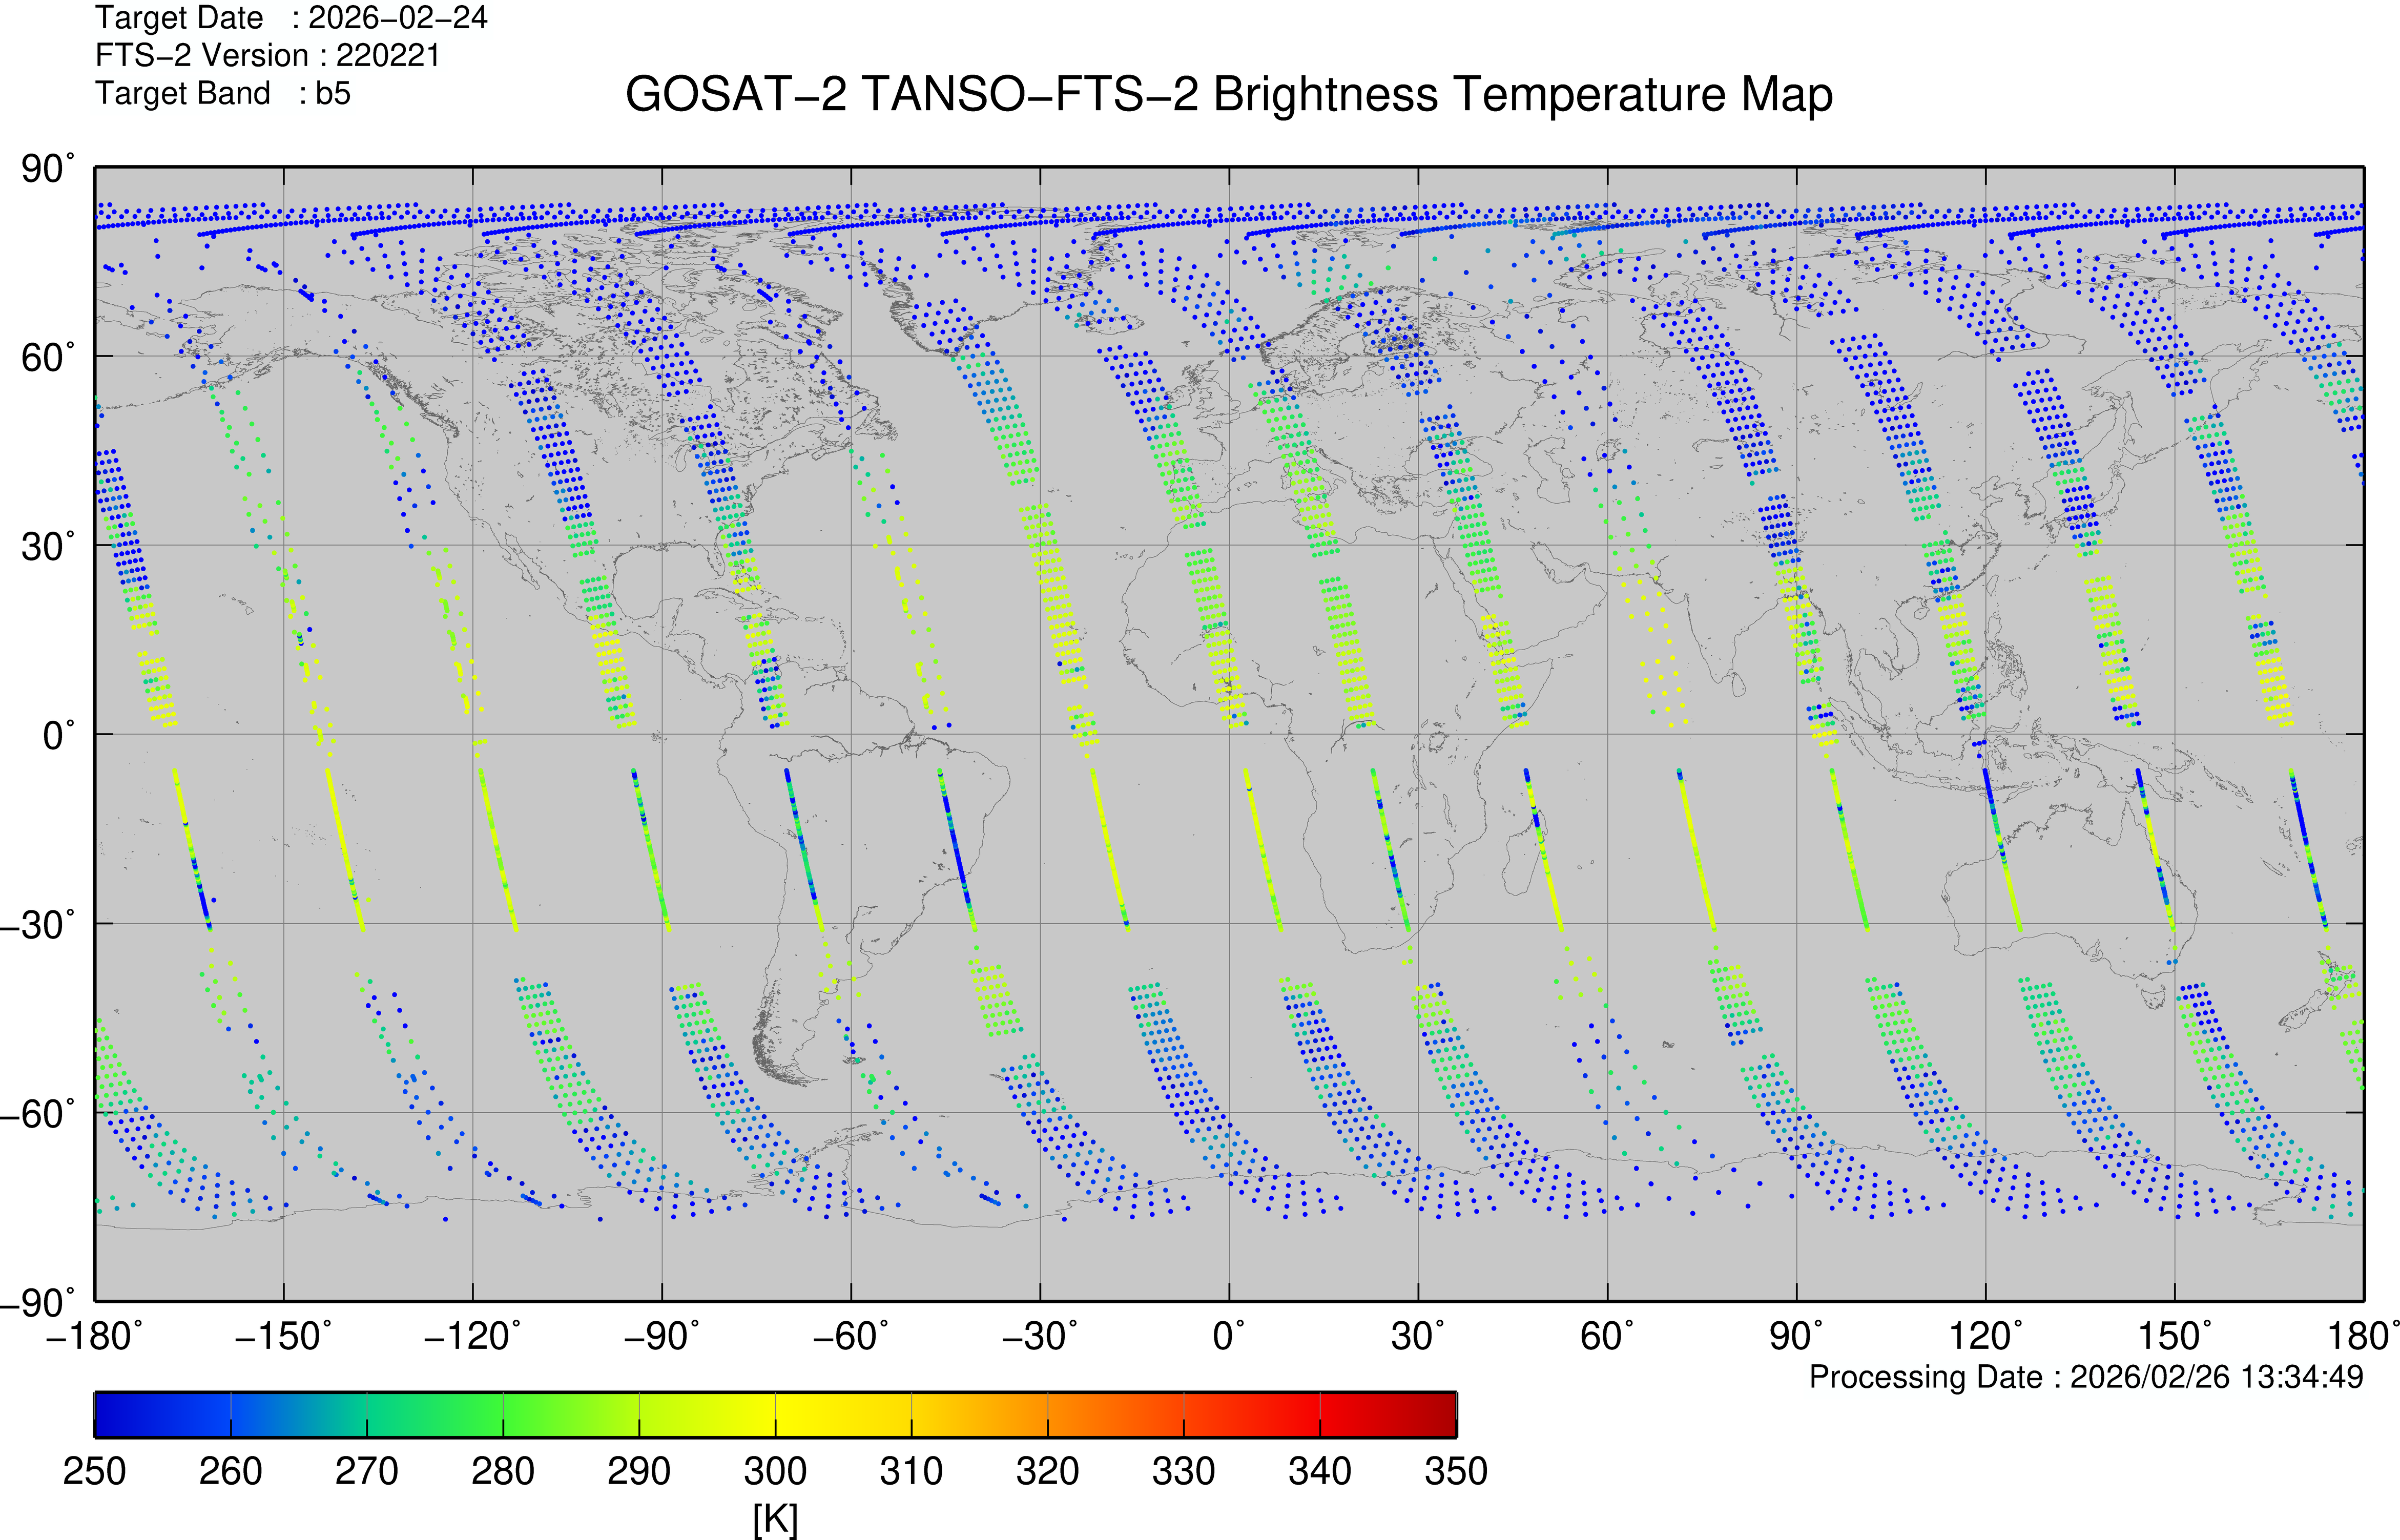Click the -150° longitude axis label
The height and width of the screenshot is (1540, 2400).
[x=283, y=1336]
